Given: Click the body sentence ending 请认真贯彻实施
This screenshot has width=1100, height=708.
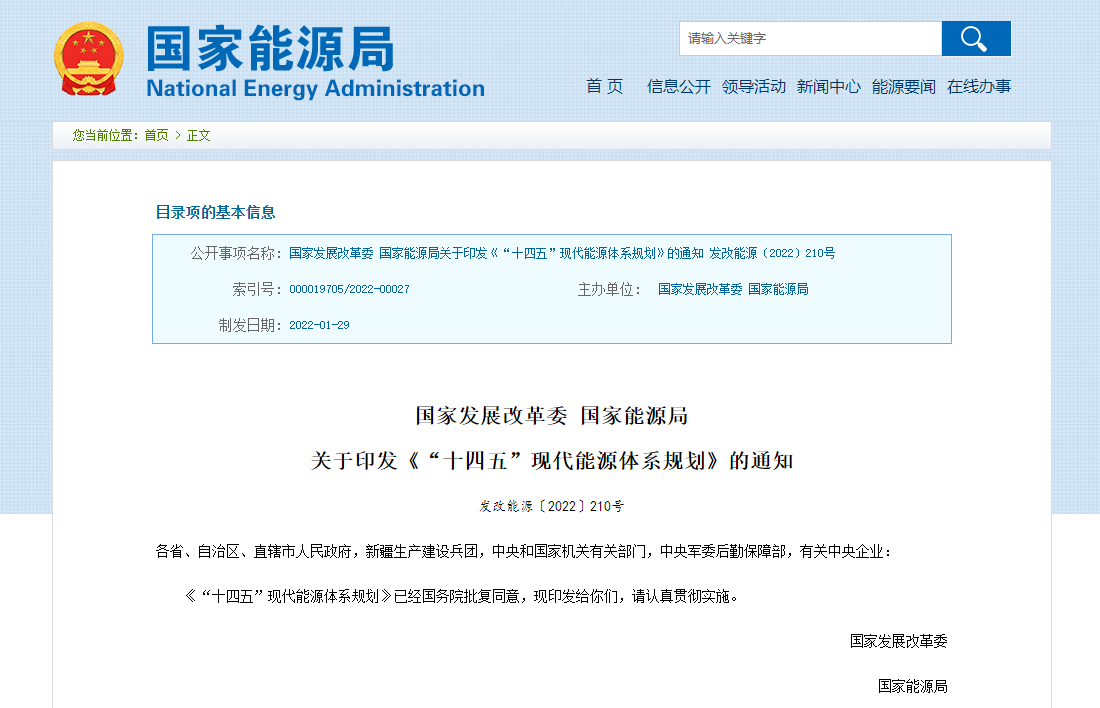Looking at the screenshot, I should pyautogui.click(x=461, y=596).
